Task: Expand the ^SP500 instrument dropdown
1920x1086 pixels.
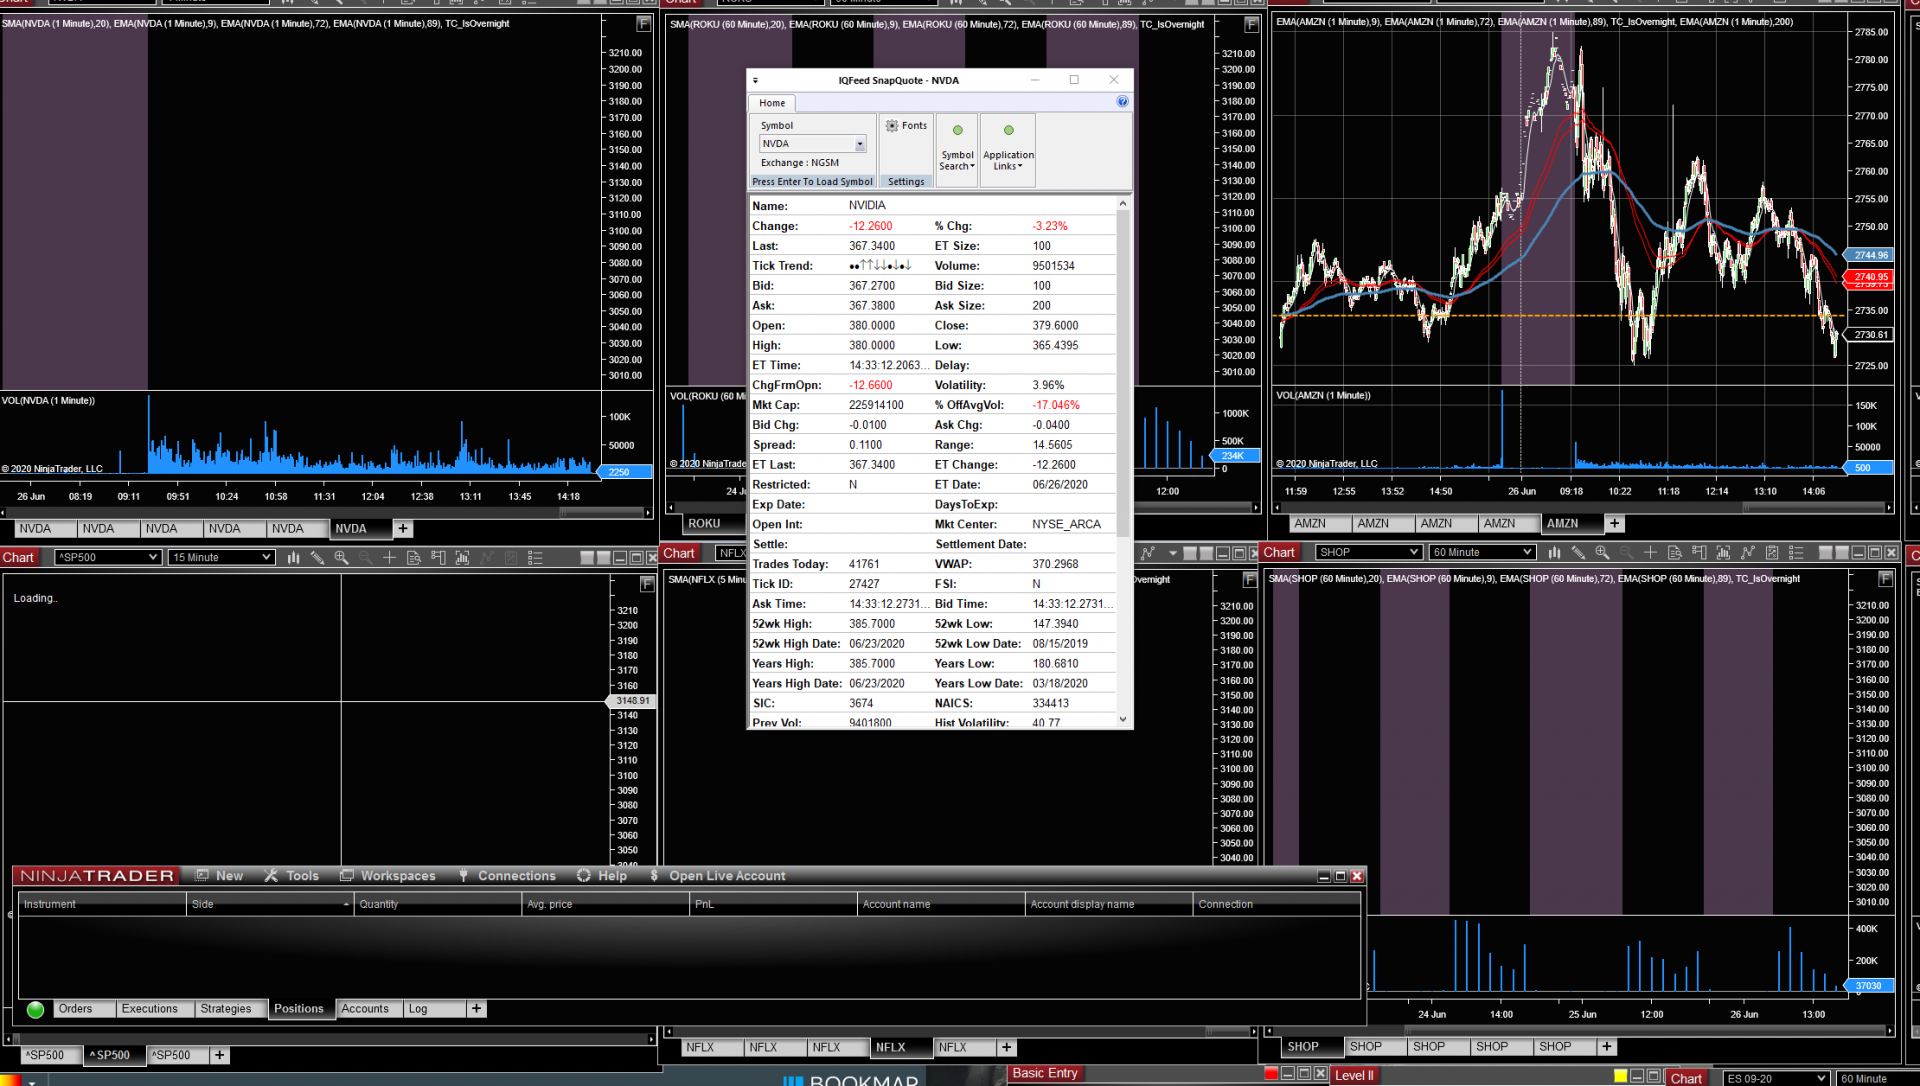Action: click(153, 558)
